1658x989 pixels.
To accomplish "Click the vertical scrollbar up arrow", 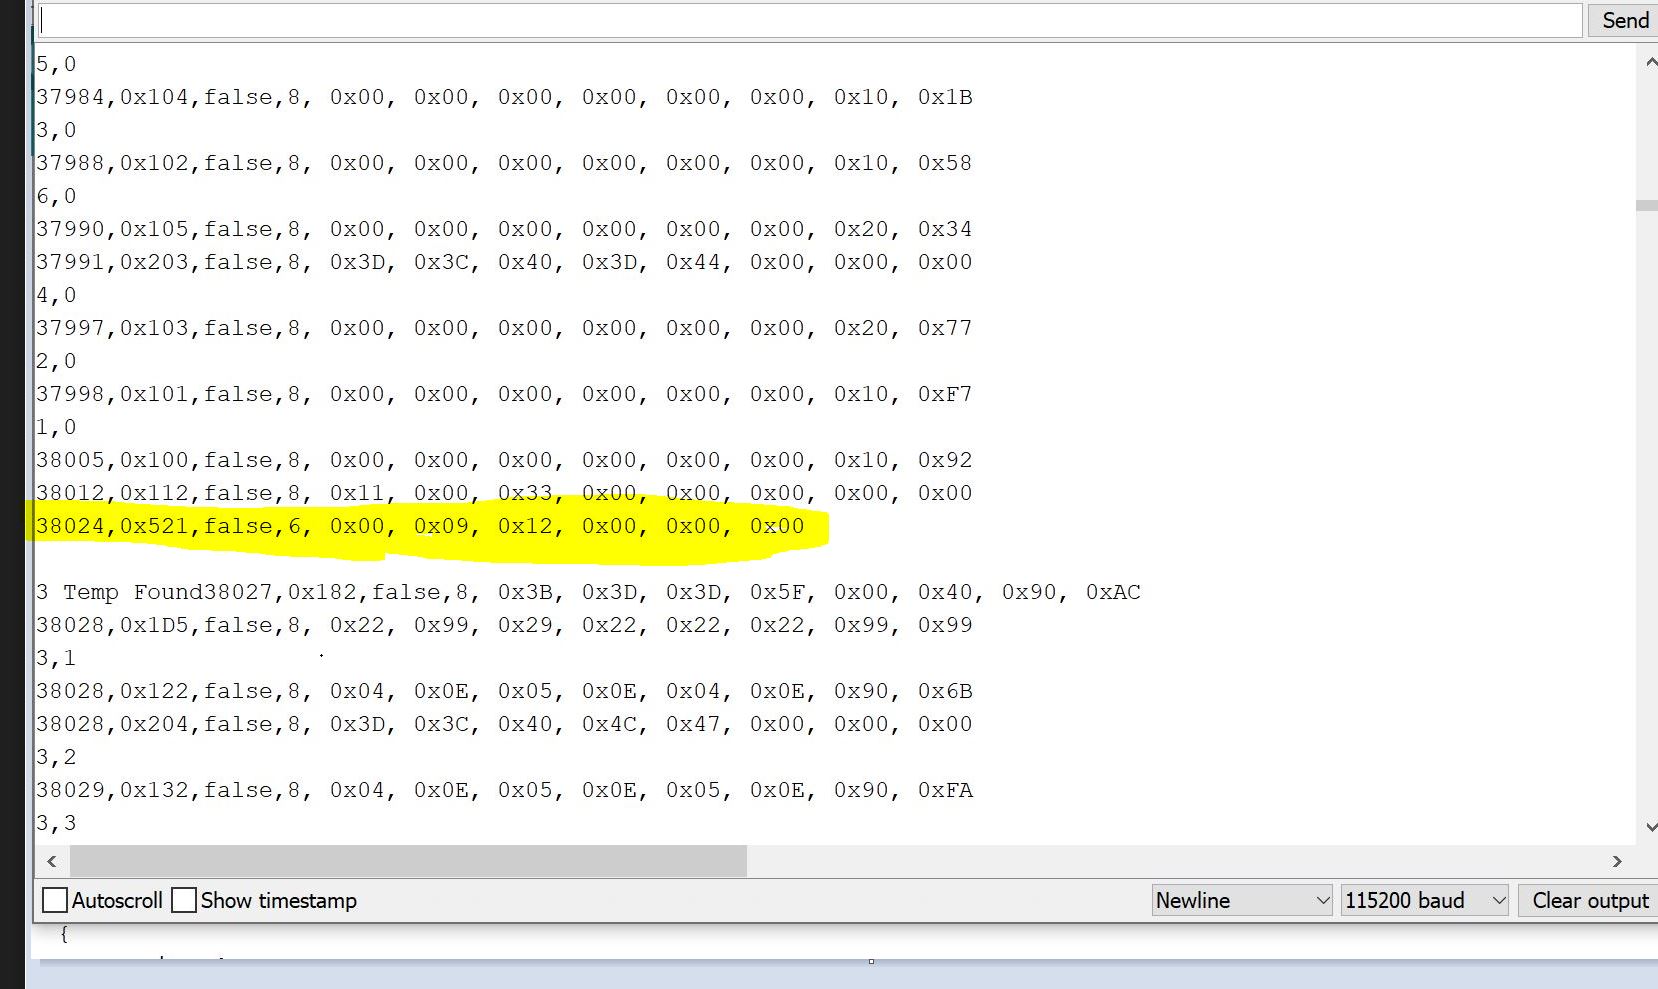I will click(1648, 63).
